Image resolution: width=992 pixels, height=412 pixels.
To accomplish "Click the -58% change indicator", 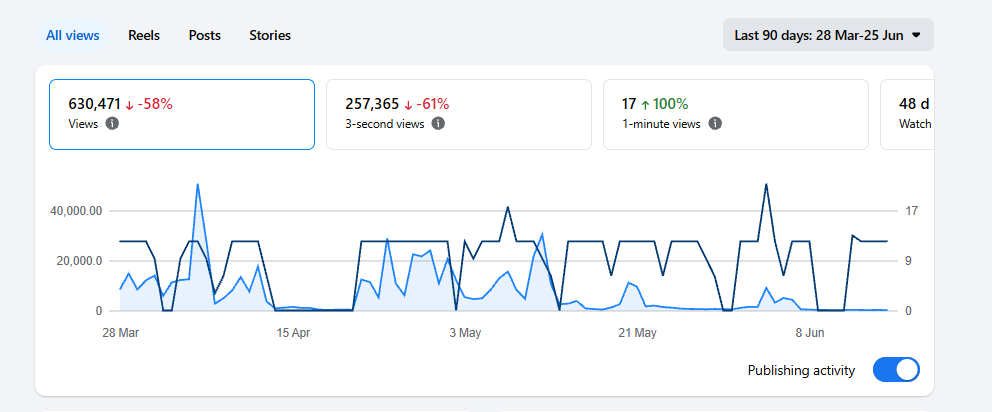I will (149, 104).
